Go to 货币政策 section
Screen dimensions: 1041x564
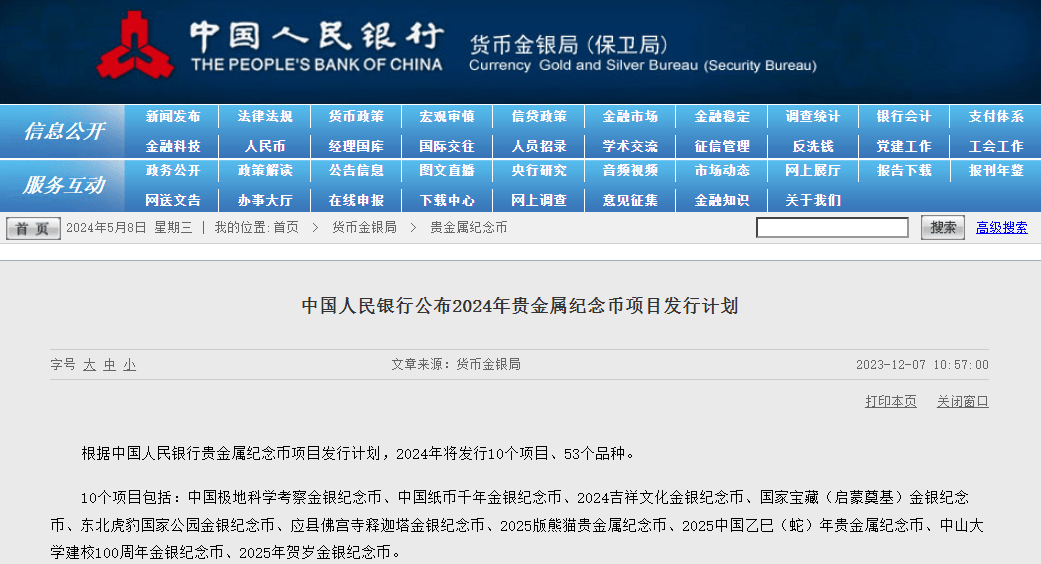(x=356, y=116)
